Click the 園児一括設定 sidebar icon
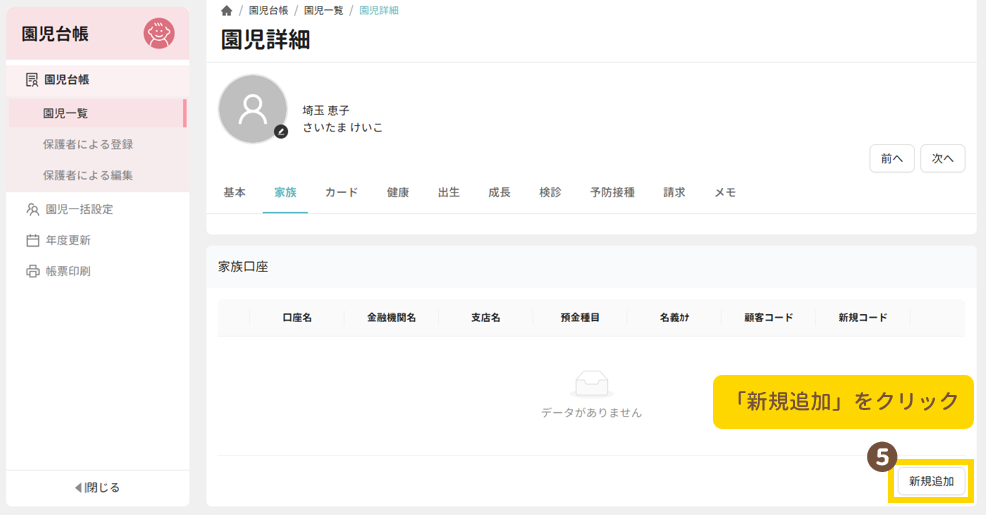The image size is (986, 515). (33, 209)
